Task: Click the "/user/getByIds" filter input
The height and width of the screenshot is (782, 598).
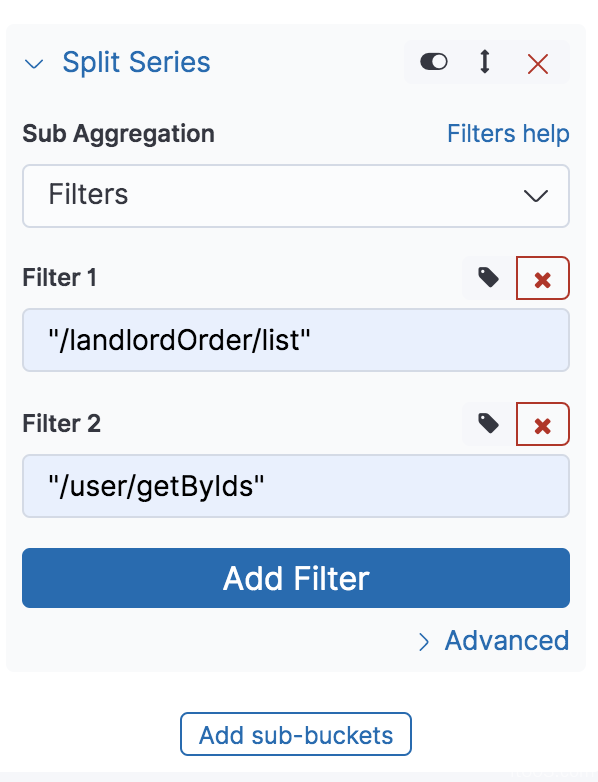Action: (296, 486)
